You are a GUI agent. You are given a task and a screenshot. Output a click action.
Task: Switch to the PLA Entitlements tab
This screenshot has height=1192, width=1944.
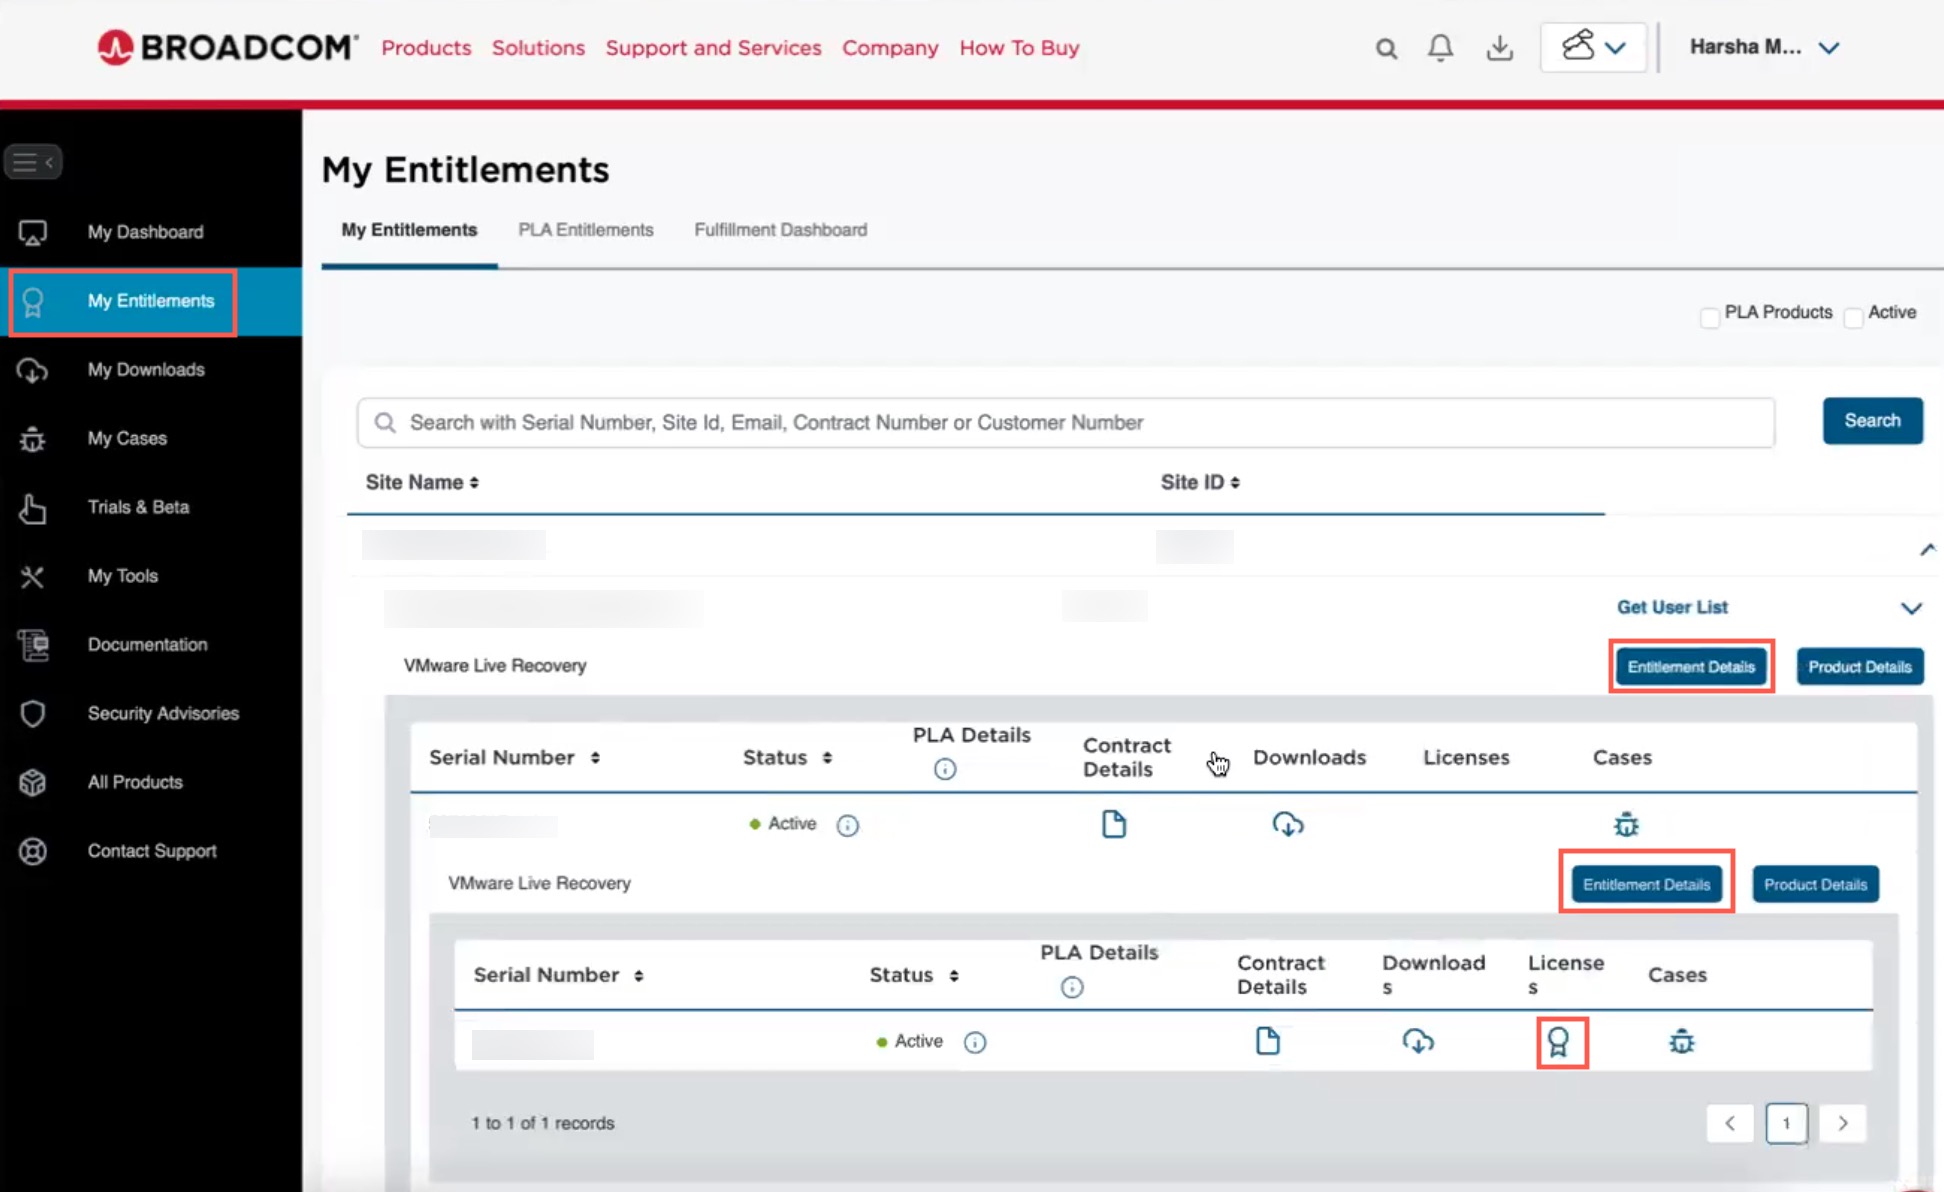586,230
